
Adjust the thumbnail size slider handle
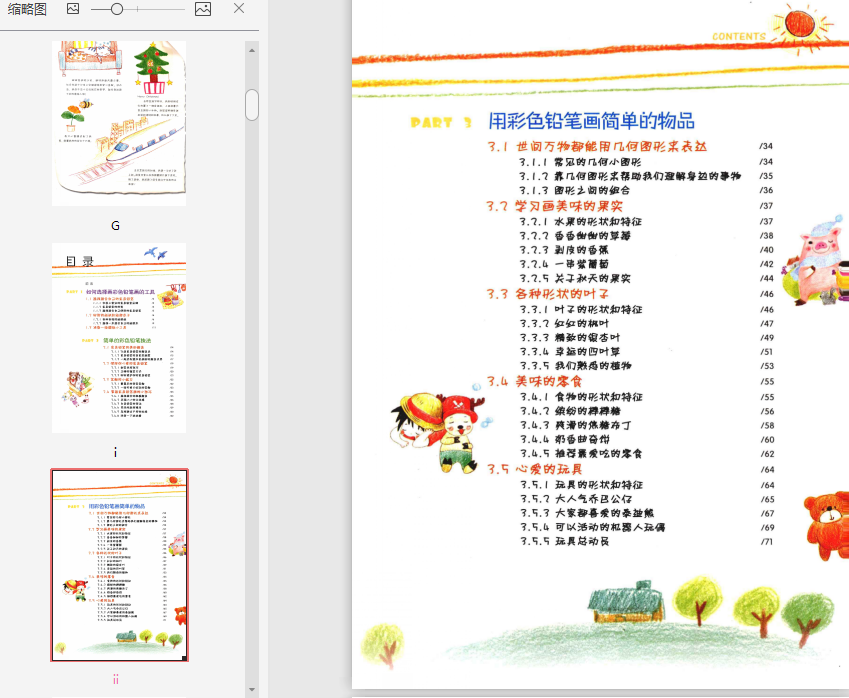click(x=116, y=9)
